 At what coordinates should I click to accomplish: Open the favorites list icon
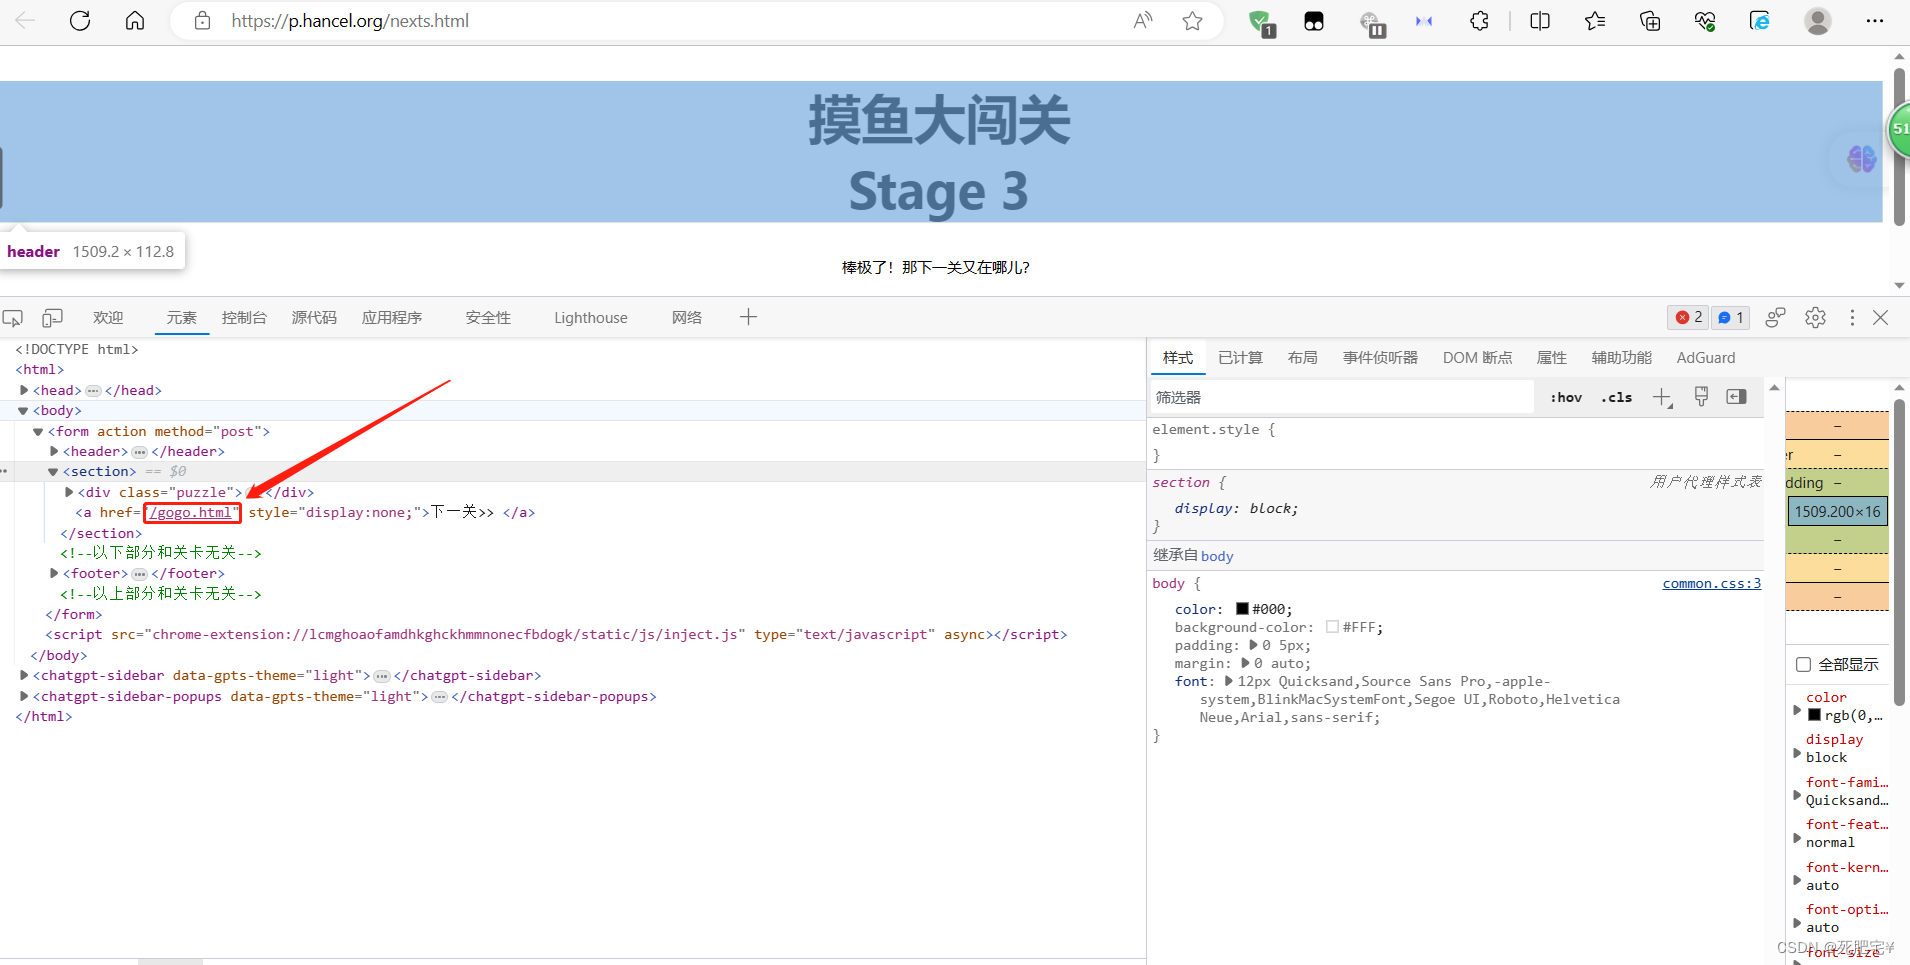pos(1595,21)
